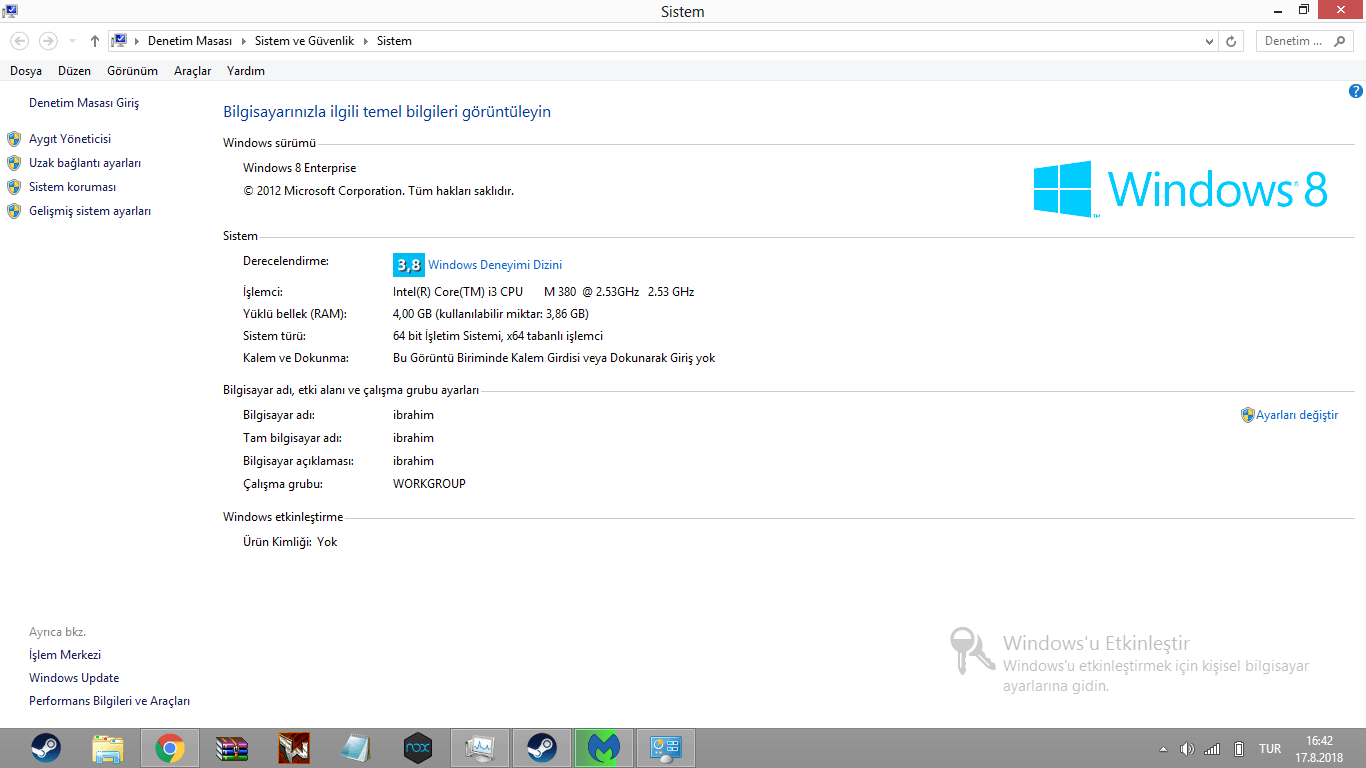The width and height of the screenshot is (1366, 768).
Task: Open the Dosya menu
Action: (26, 71)
